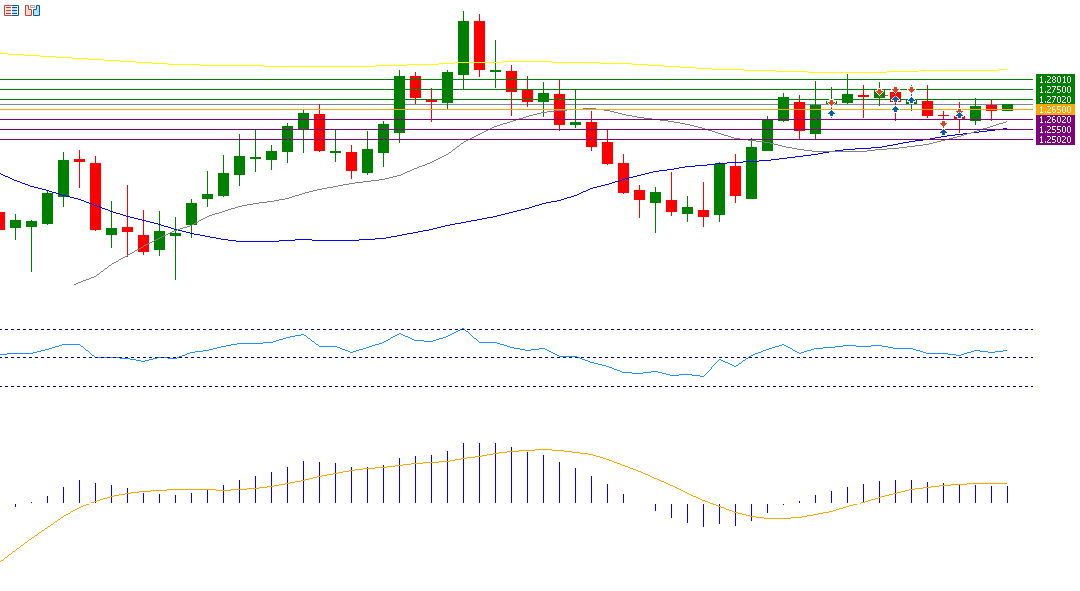Select the 1.26020 price level label
Image resolution: width=1080 pixels, height=591 pixels.
click(x=1055, y=120)
